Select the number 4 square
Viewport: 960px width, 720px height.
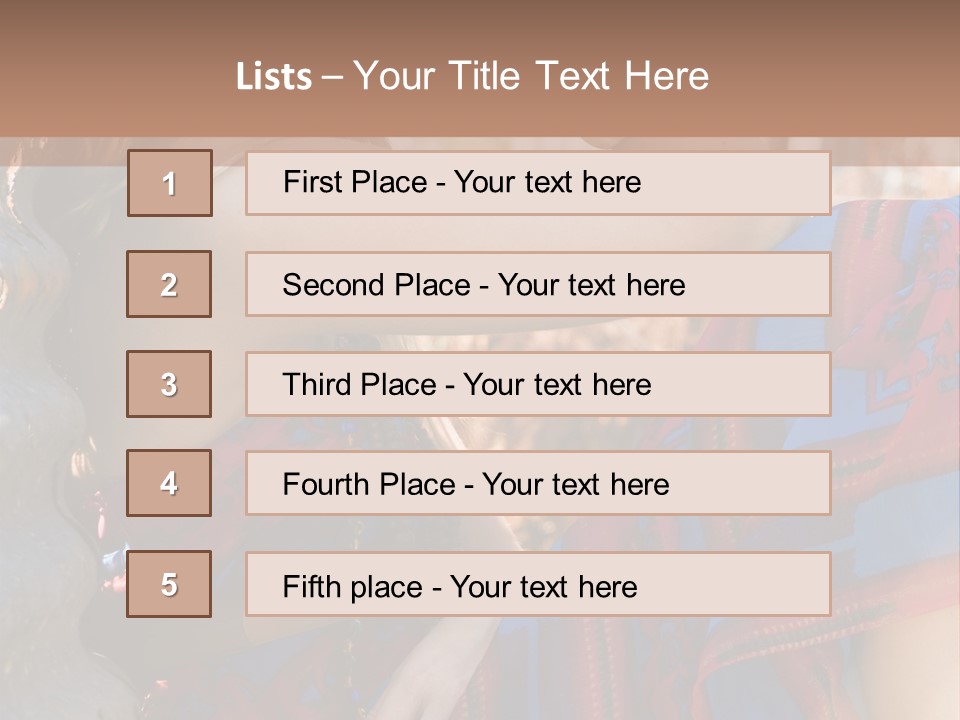click(x=169, y=483)
